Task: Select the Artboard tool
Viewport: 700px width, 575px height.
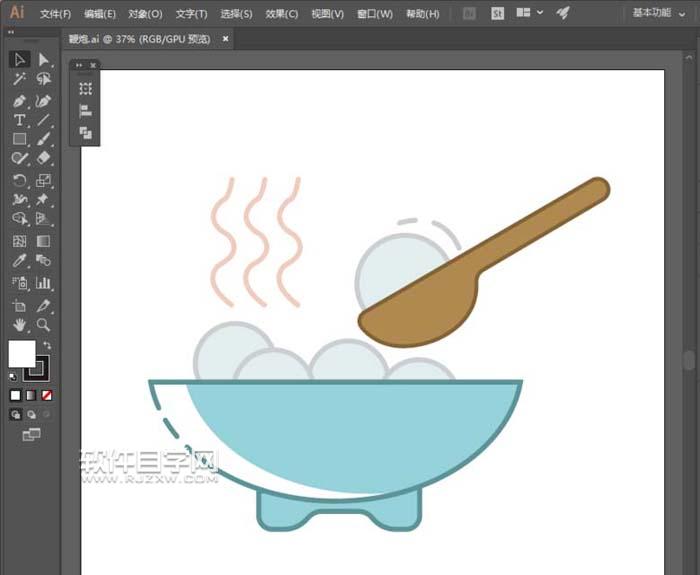Action: click(20, 306)
